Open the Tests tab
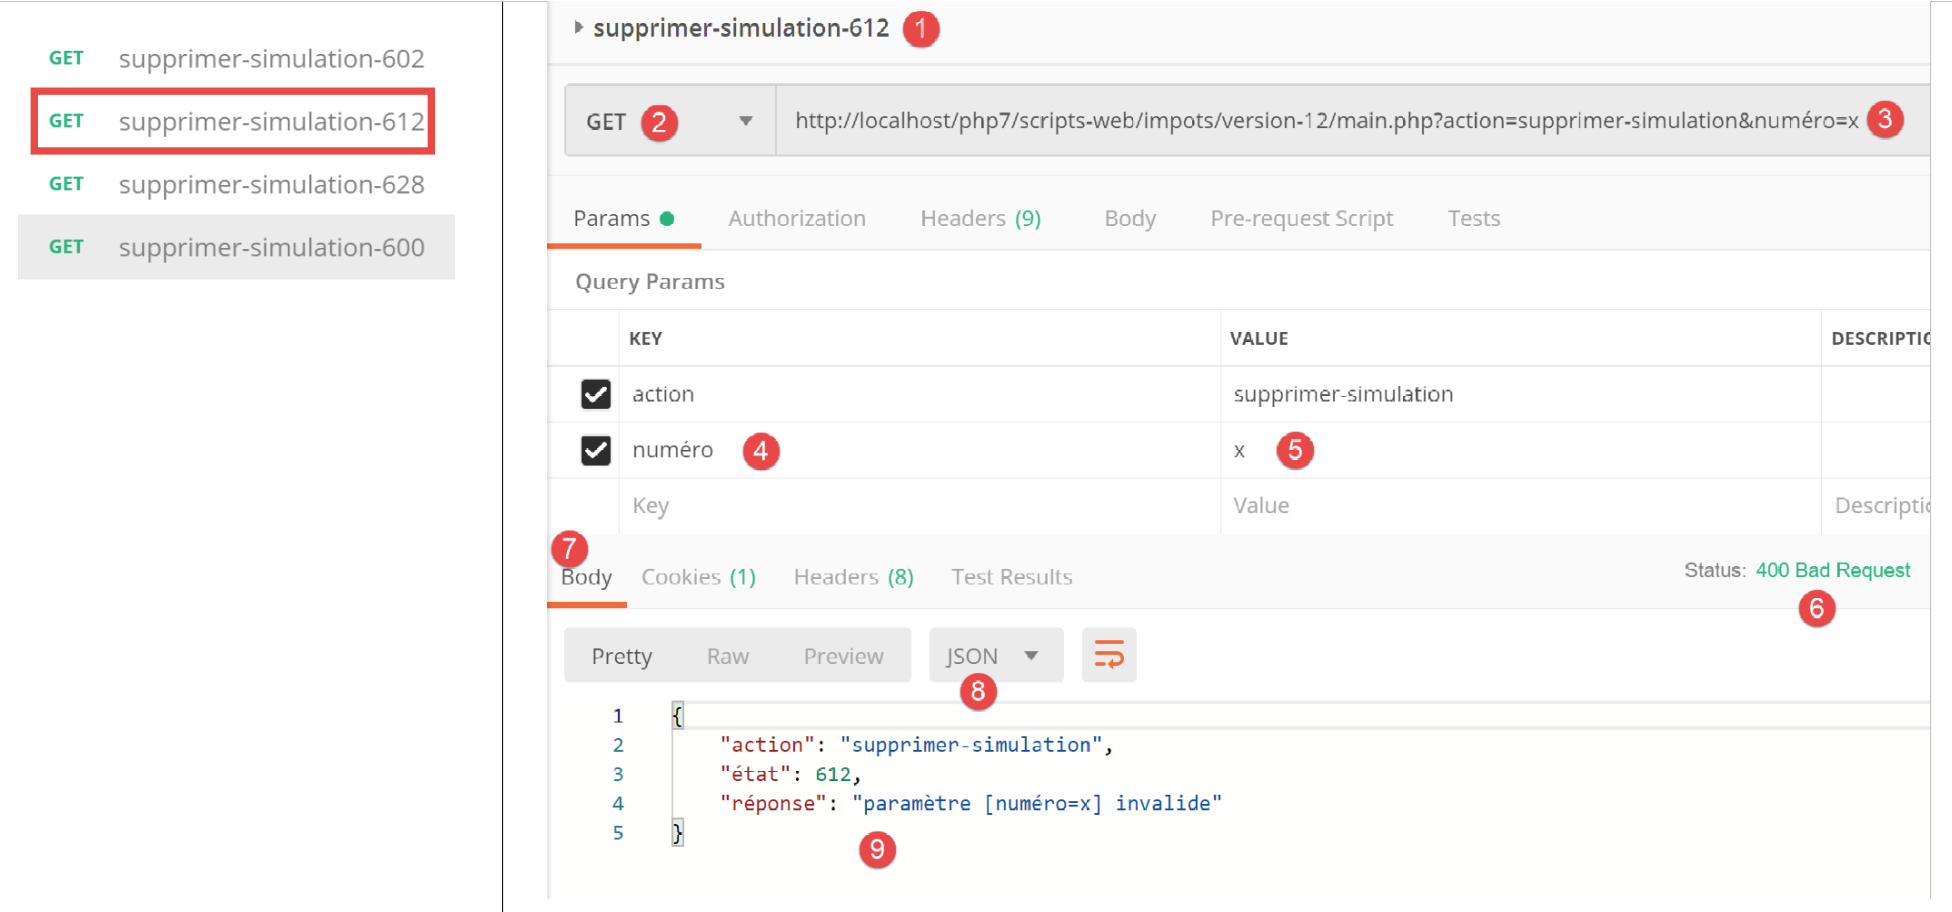This screenshot has width=1952, height=912. click(x=1473, y=218)
